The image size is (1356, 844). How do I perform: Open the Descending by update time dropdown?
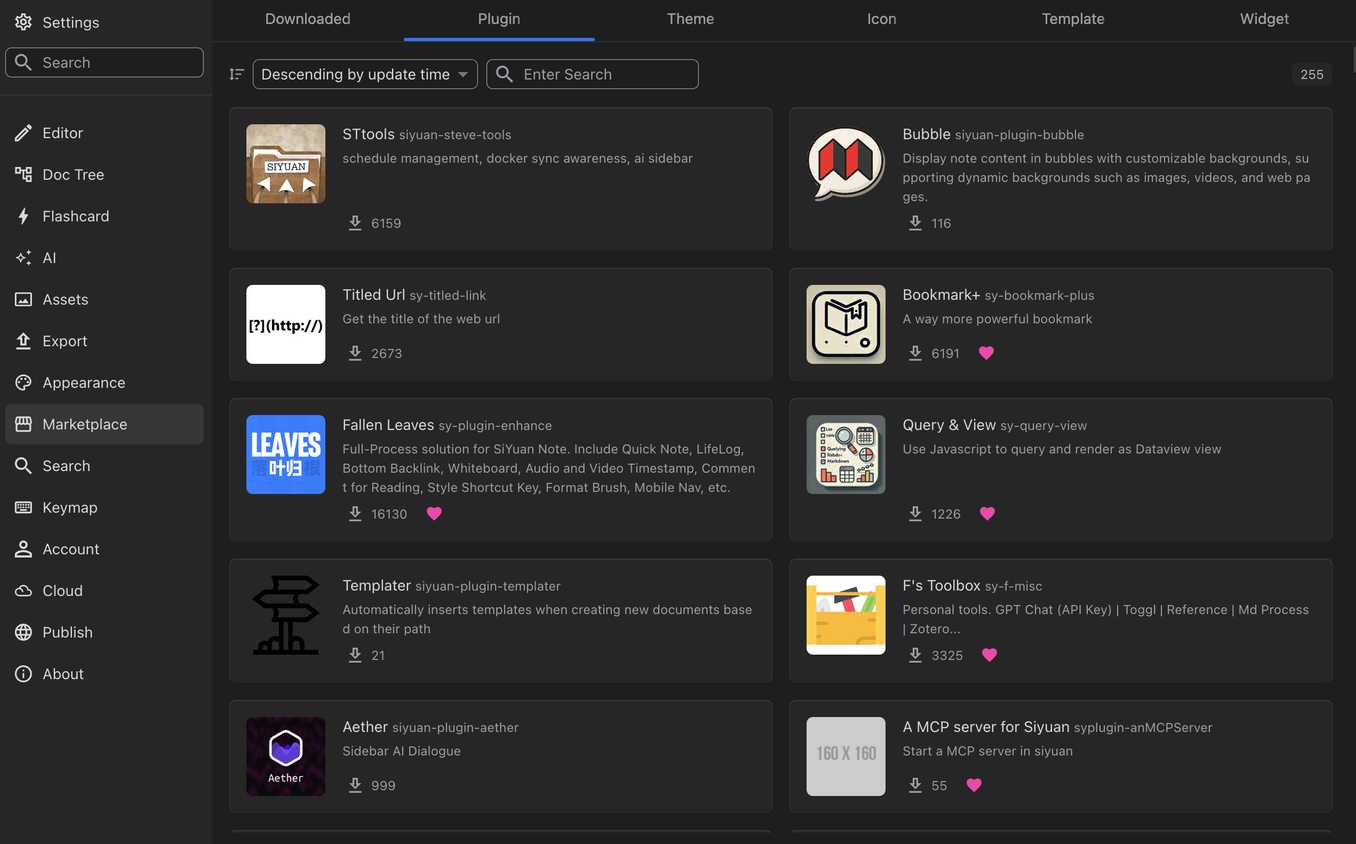pyautogui.click(x=365, y=74)
